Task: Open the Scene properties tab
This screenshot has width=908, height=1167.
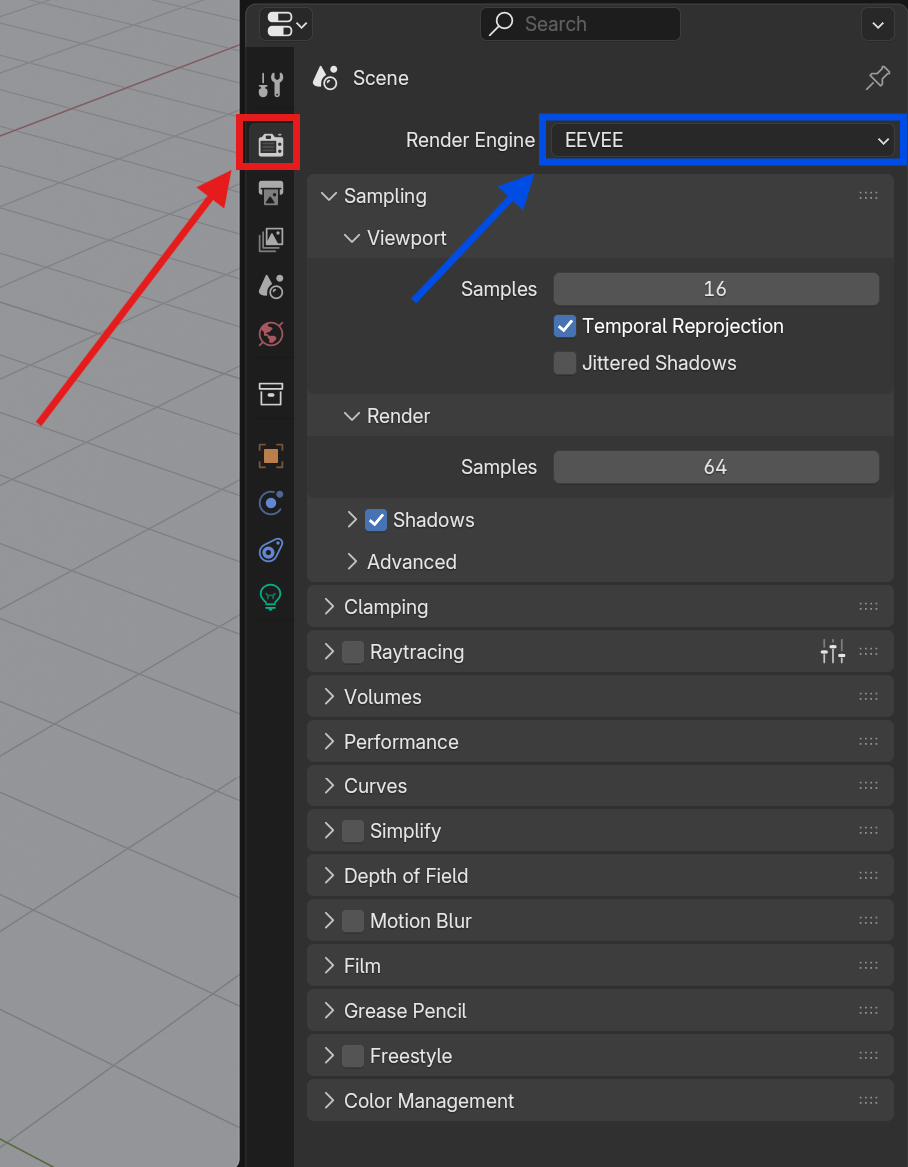Action: tap(270, 287)
